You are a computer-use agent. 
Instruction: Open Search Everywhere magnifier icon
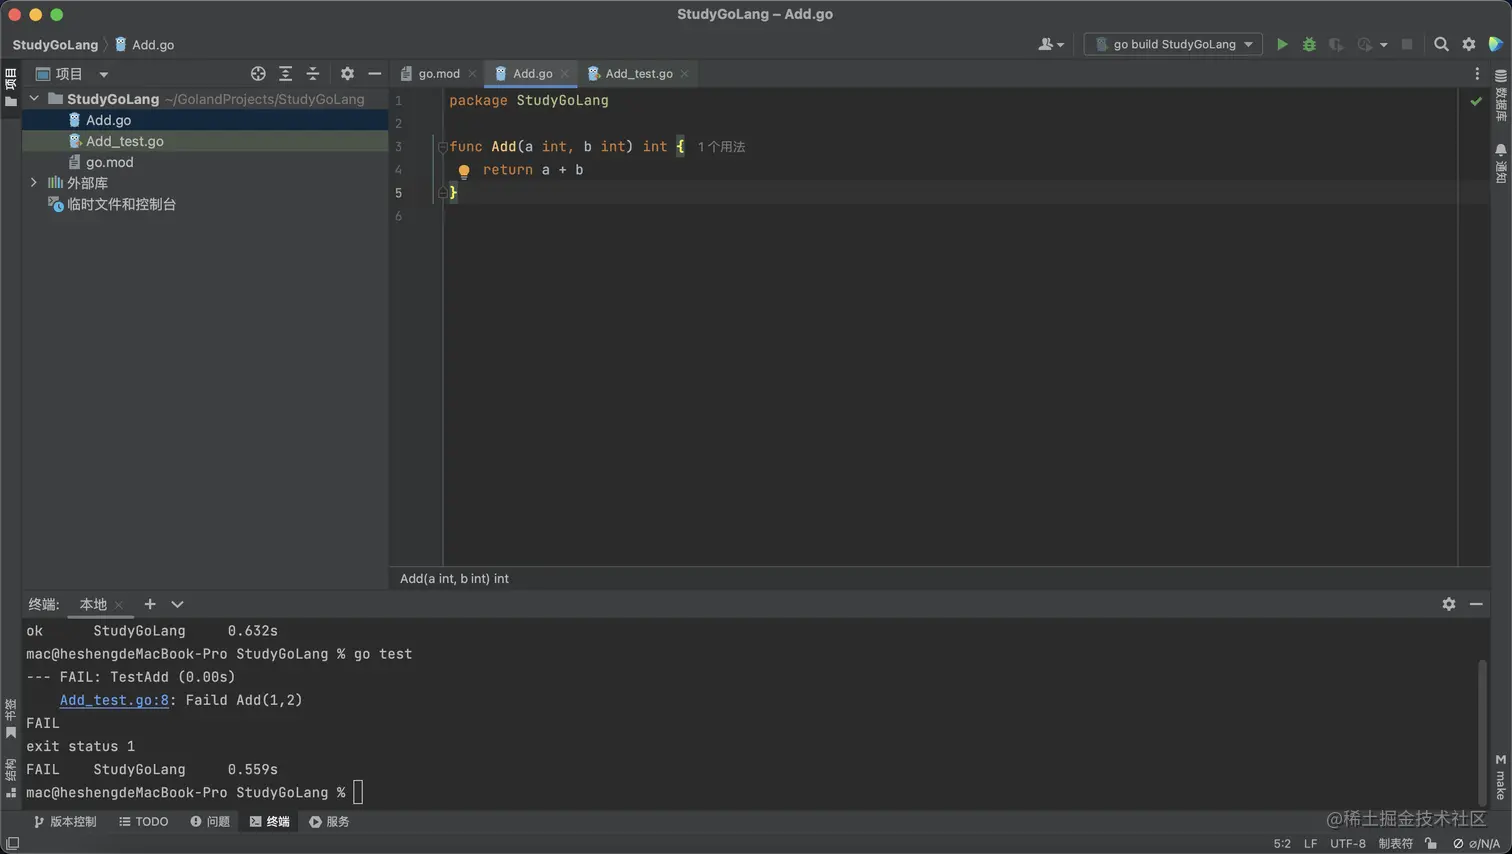[1441, 44]
